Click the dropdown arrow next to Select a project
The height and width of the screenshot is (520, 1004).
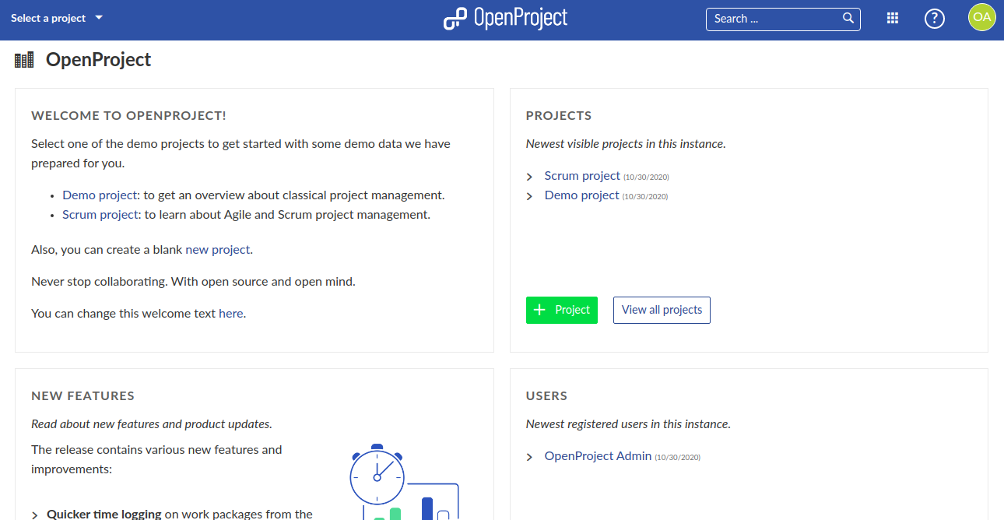[99, 18]
